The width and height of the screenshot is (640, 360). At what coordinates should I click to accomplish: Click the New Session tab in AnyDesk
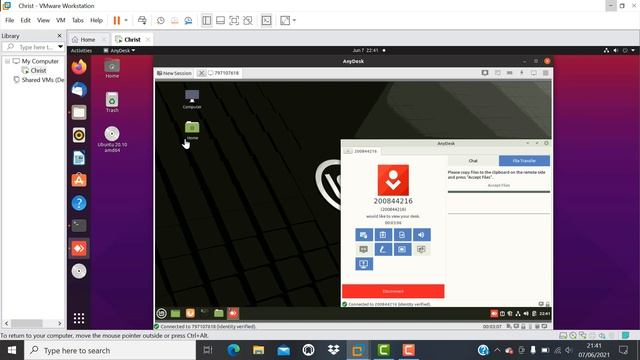tap(174, 73)
